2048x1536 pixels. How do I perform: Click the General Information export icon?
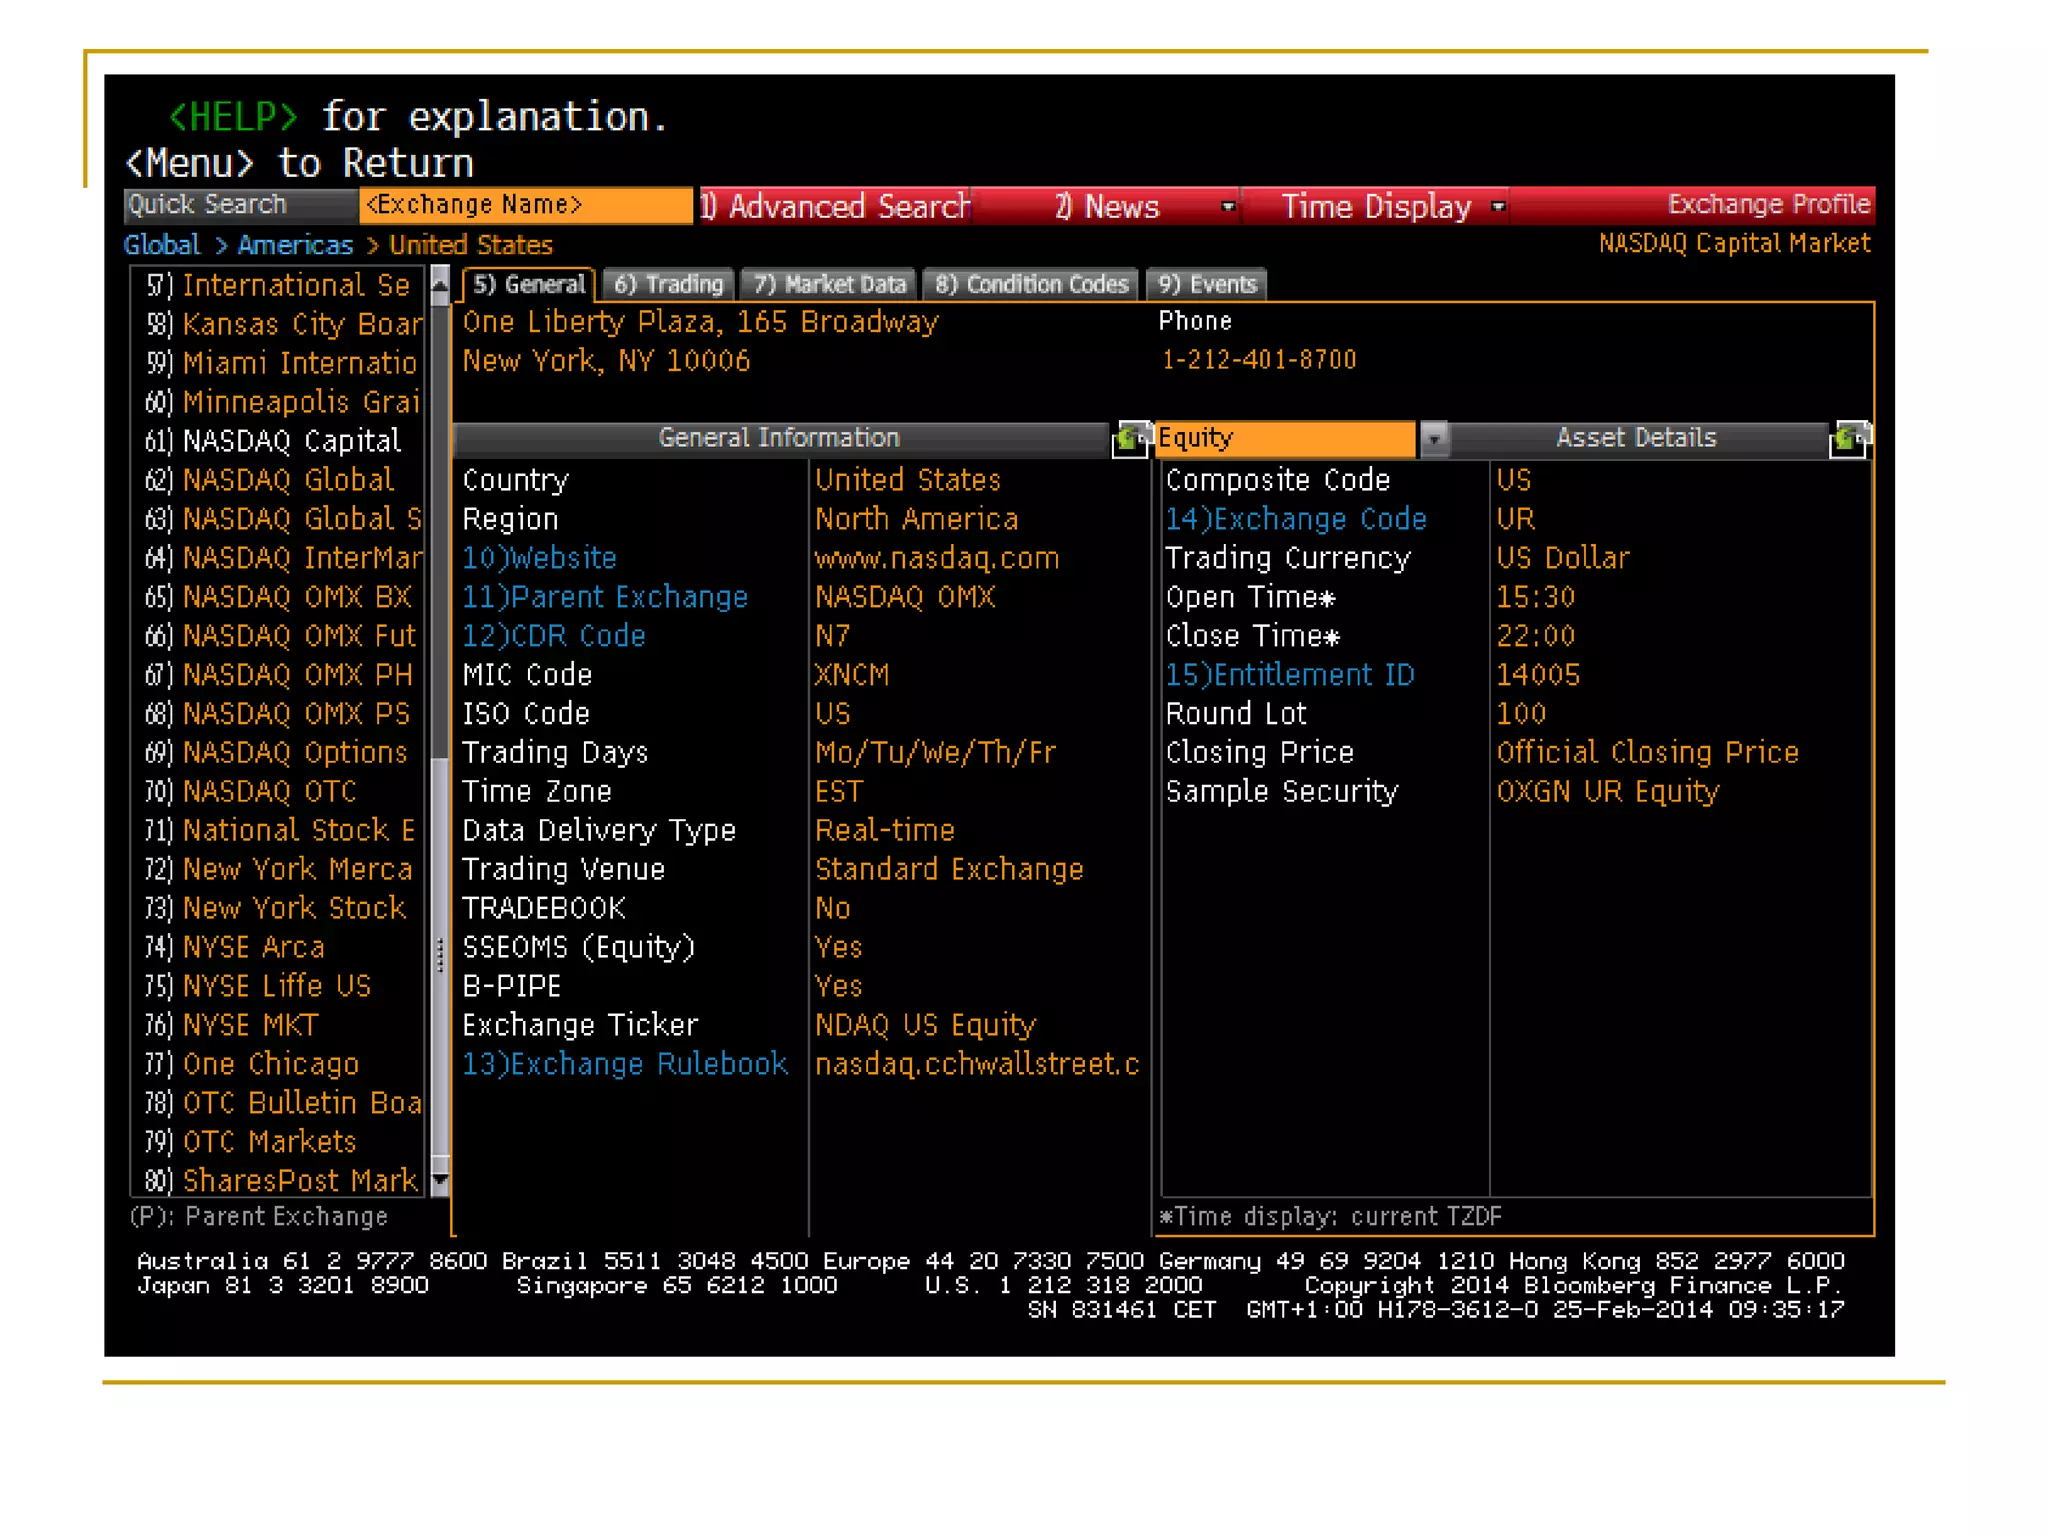click(1130, 439)
